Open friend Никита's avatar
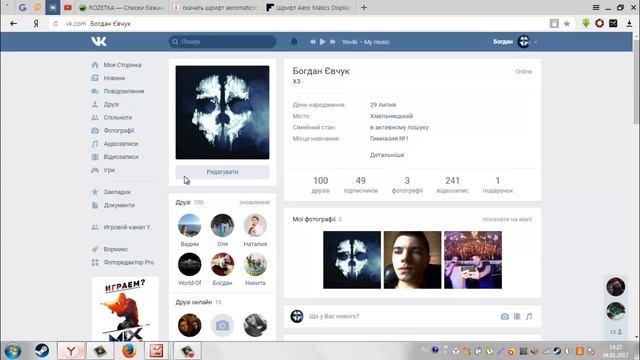The image size is (640, 360). click(255, 264)
